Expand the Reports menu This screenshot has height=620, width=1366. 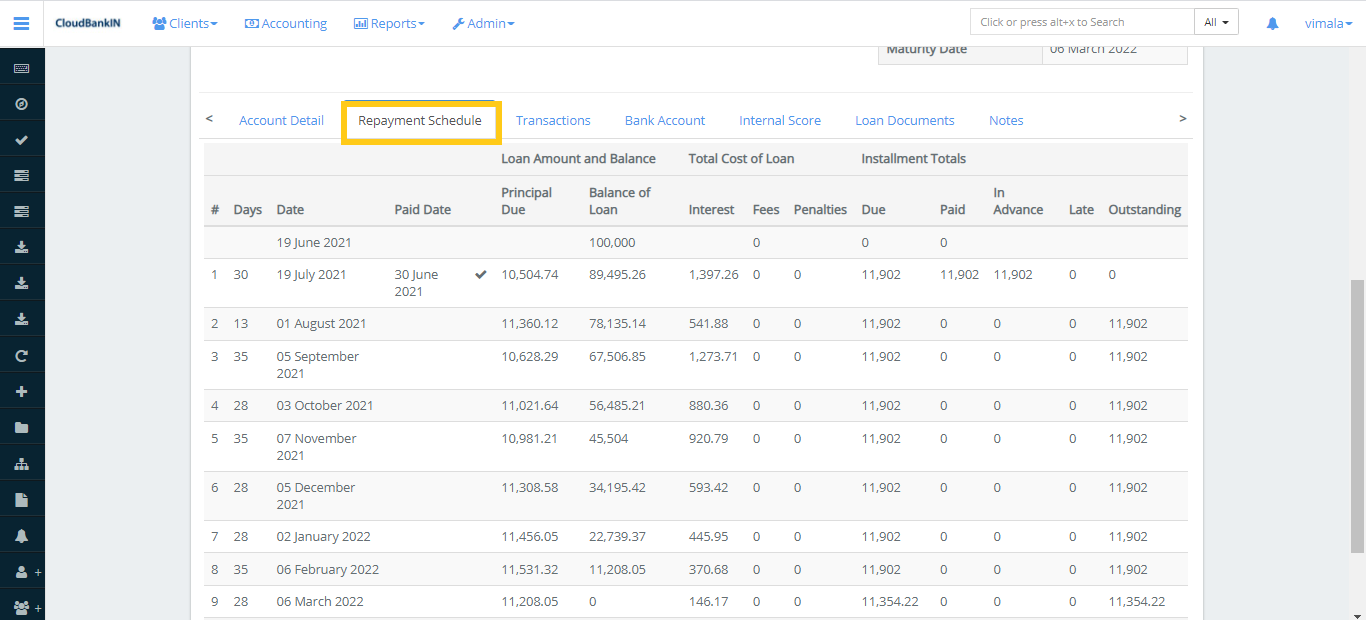389,22
